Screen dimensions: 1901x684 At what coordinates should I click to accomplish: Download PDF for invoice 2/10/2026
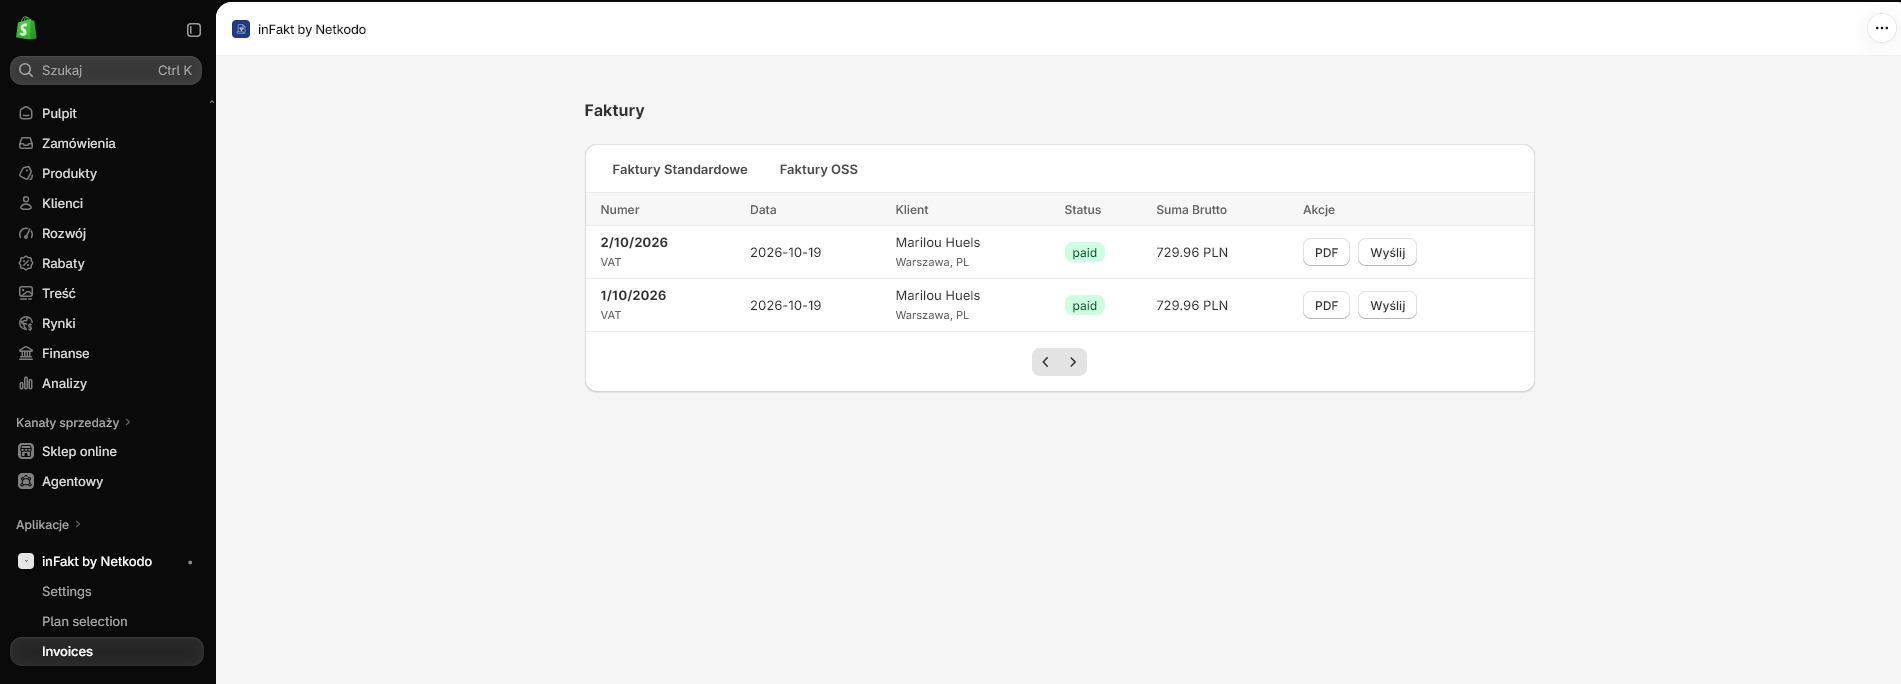point(1326,252)
